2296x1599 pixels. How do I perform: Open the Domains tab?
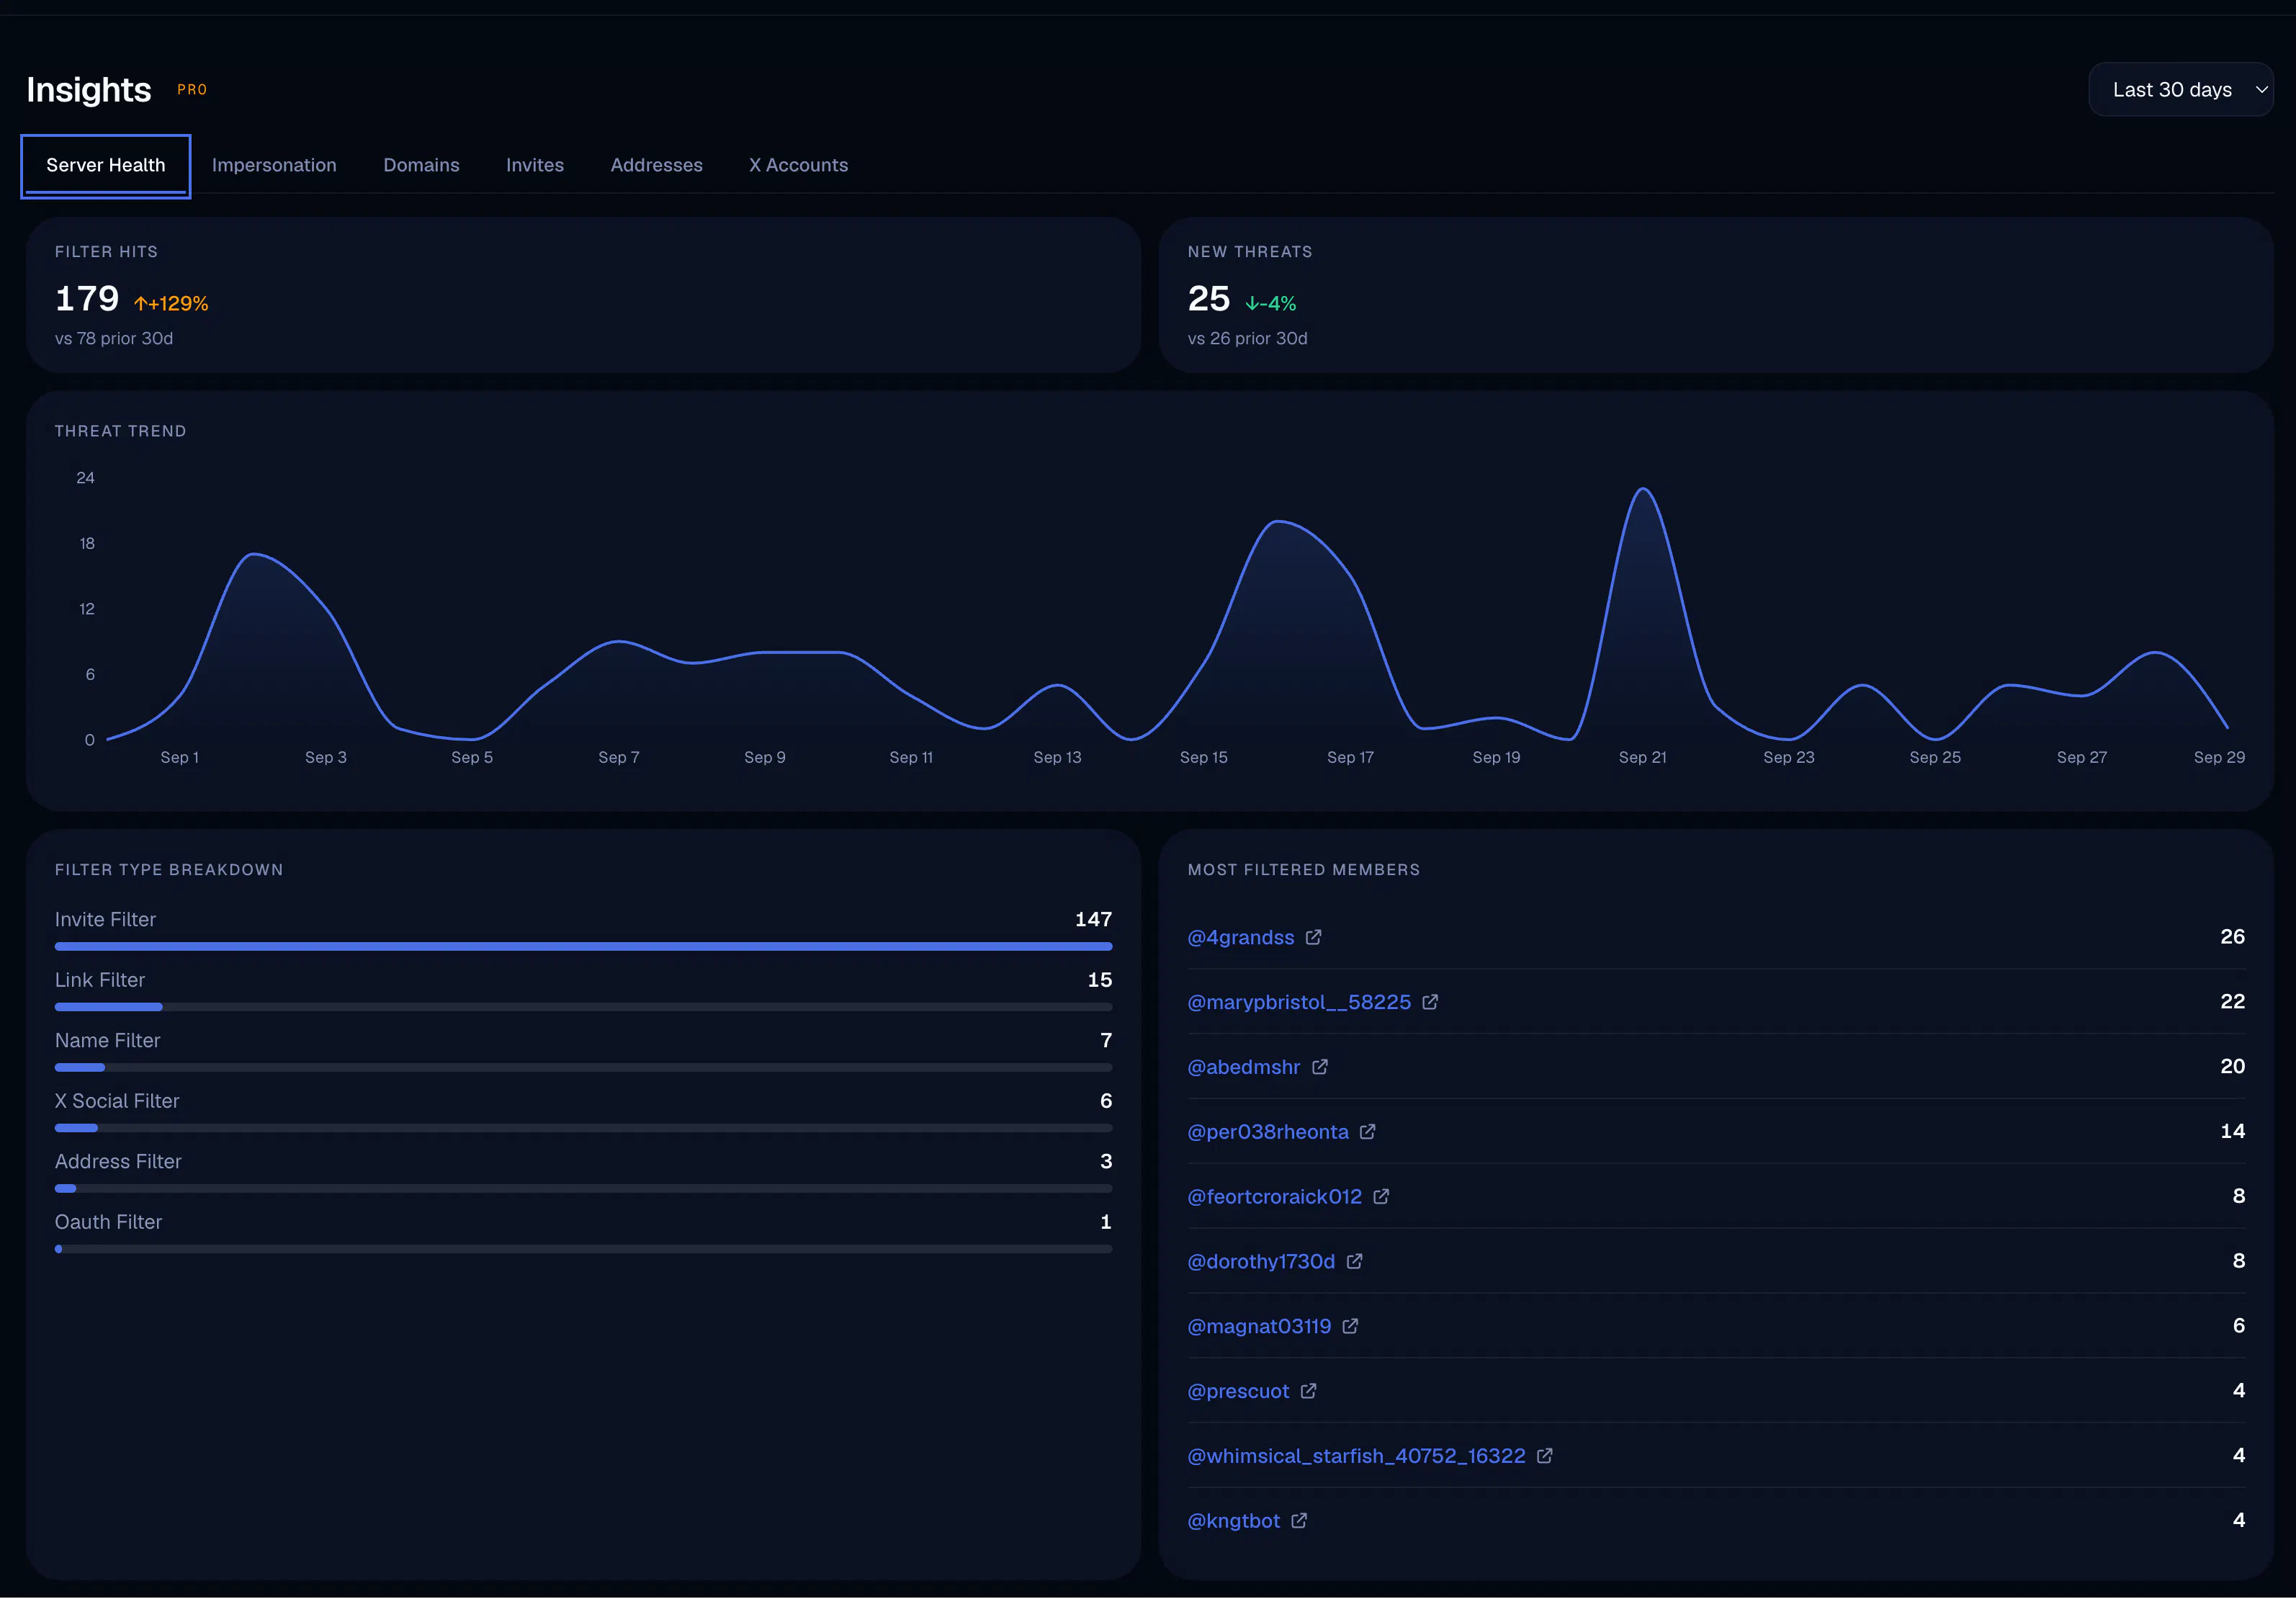pyautogui.click(x=421, y=165)
